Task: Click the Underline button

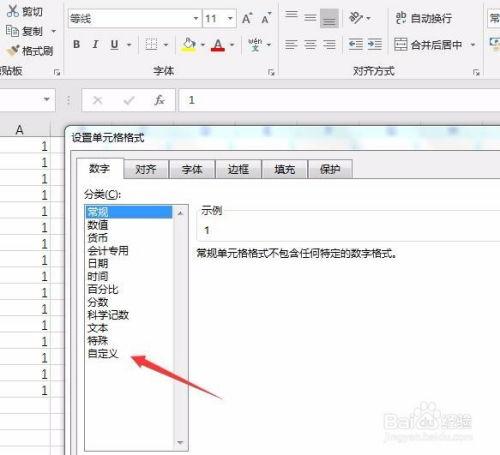Action: [114, 44]
